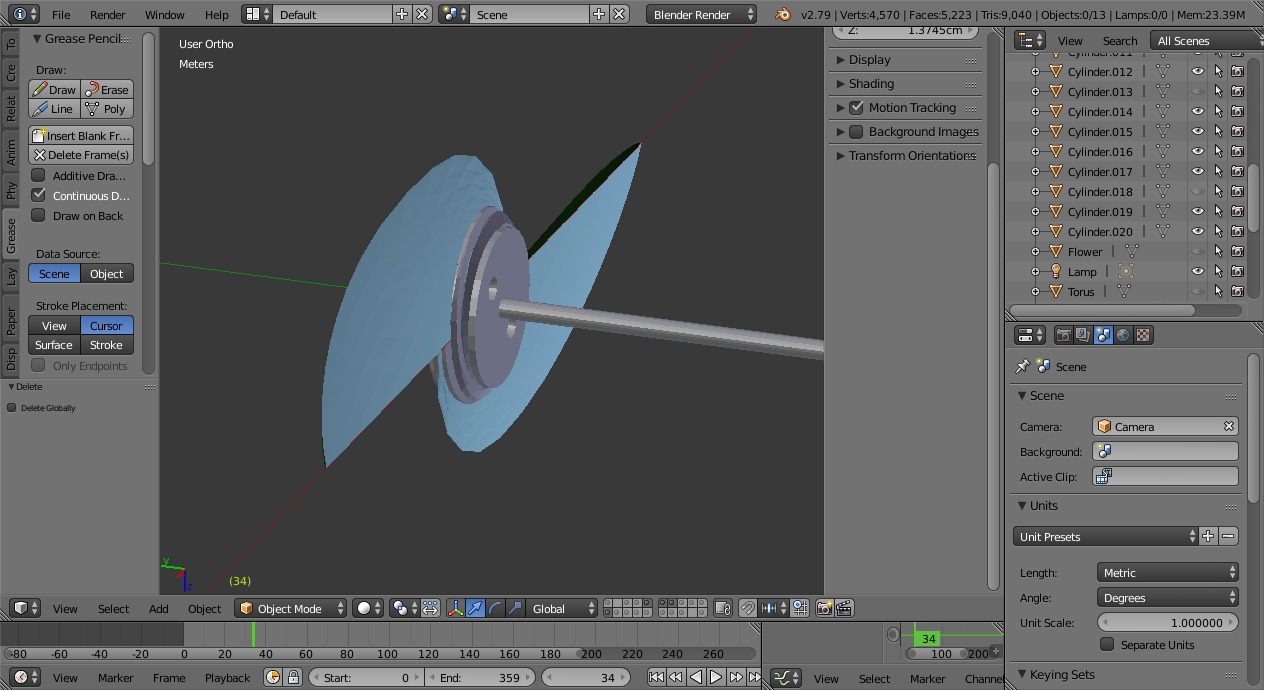Image resolution: width=1264 pixels, height=690 pixels.
Task: Enable Draw on Back checkbox
Action: [39, 215]
